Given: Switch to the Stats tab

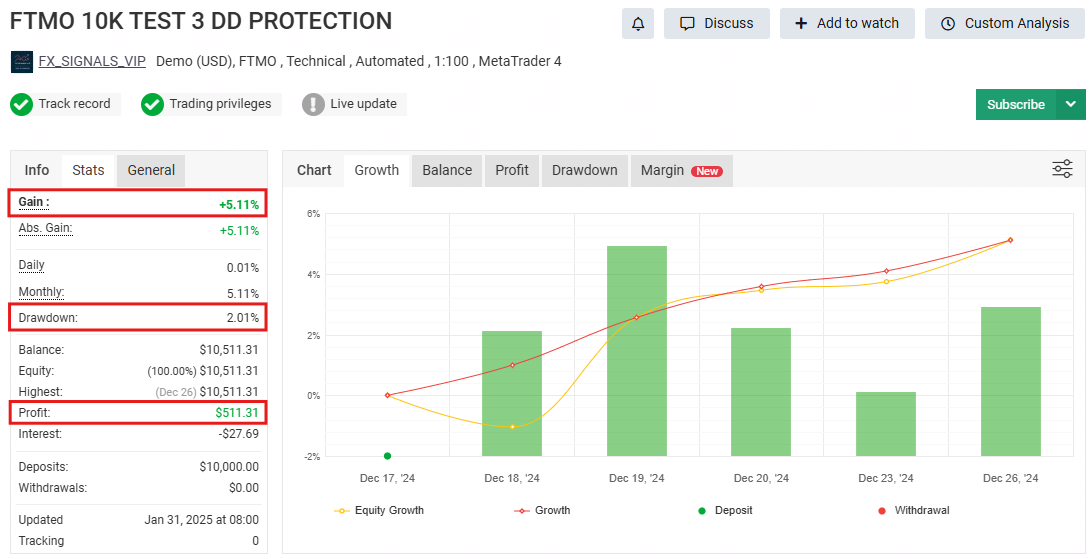Looking at the screenshot, I should click(88, 170).
